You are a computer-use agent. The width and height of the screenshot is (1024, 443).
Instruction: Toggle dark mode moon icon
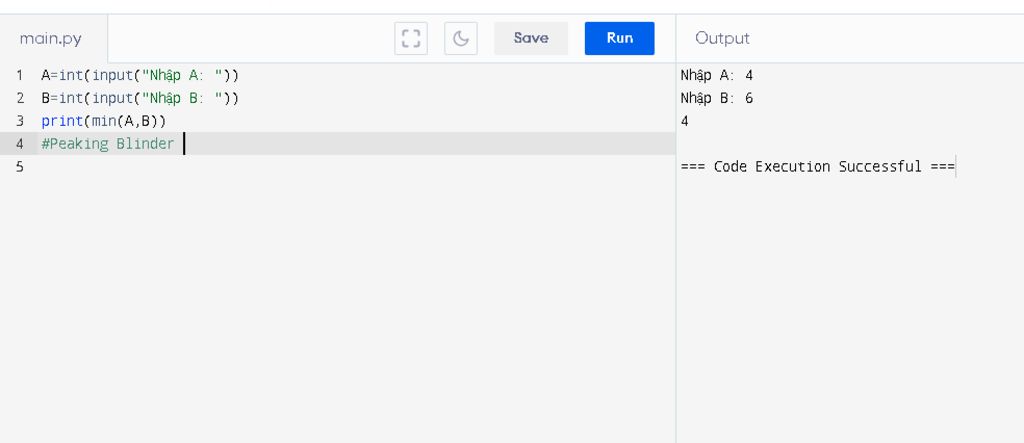pos(461,39)
